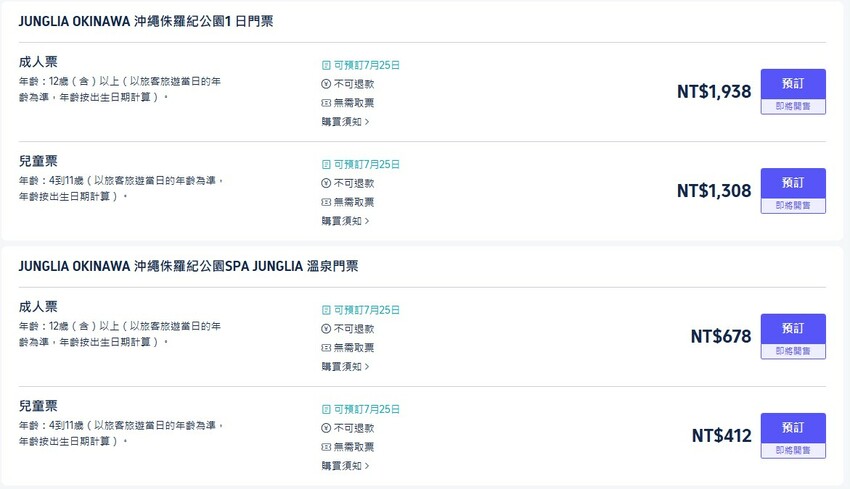Image resolution: width=850 pixels, height=489 pixels.
Task: Expand 購買須知 for 1日門票 adult ticket
Action: point(345,122)
